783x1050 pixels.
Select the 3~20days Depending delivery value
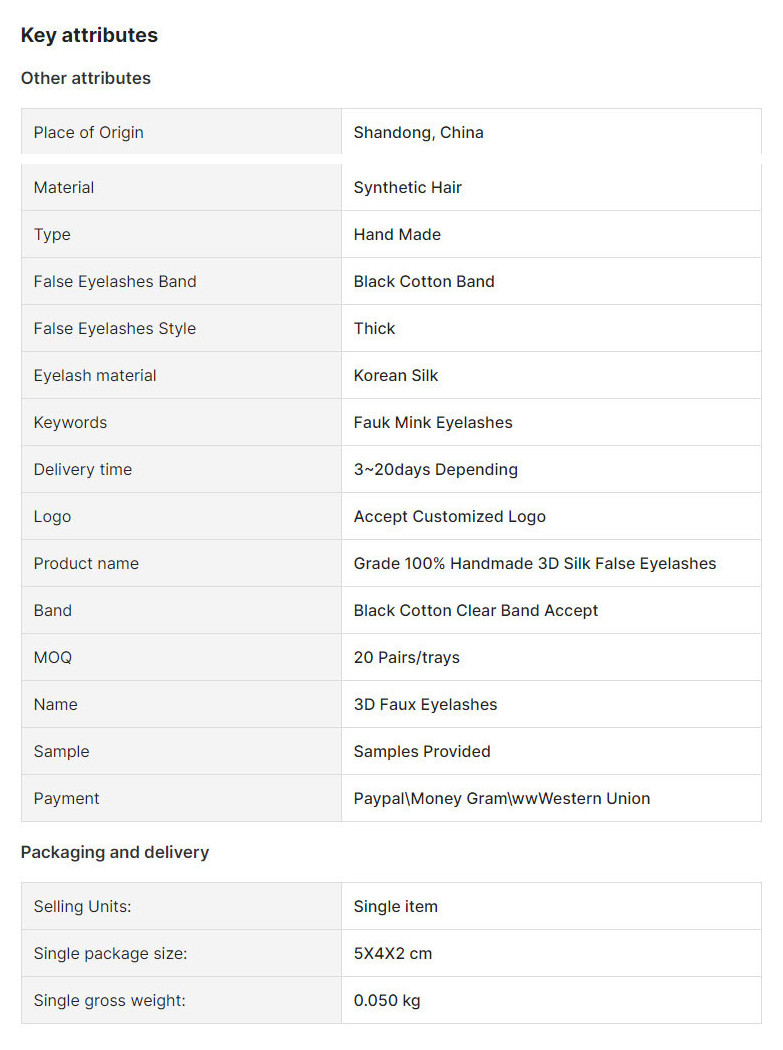click(436, 469)
